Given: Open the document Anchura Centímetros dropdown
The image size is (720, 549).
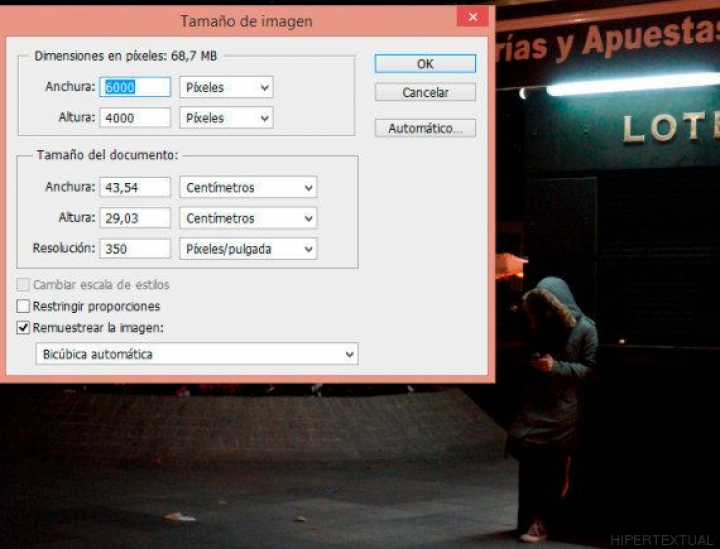Looking at the screenshot, I should 248,187.
